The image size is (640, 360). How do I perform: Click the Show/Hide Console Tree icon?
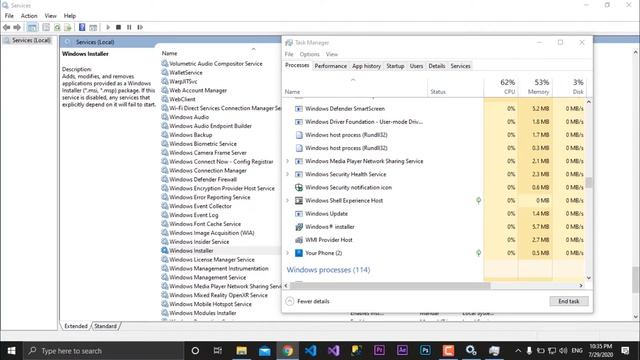32,27
